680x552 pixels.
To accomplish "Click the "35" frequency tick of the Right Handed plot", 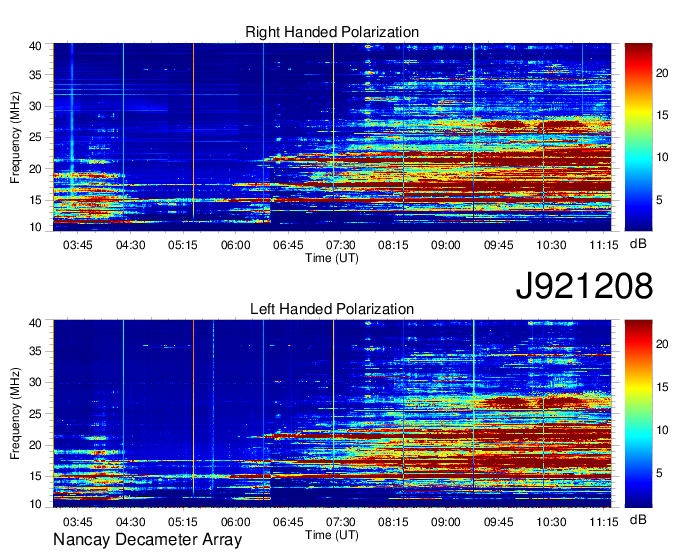I will click(x=35, y=75).
